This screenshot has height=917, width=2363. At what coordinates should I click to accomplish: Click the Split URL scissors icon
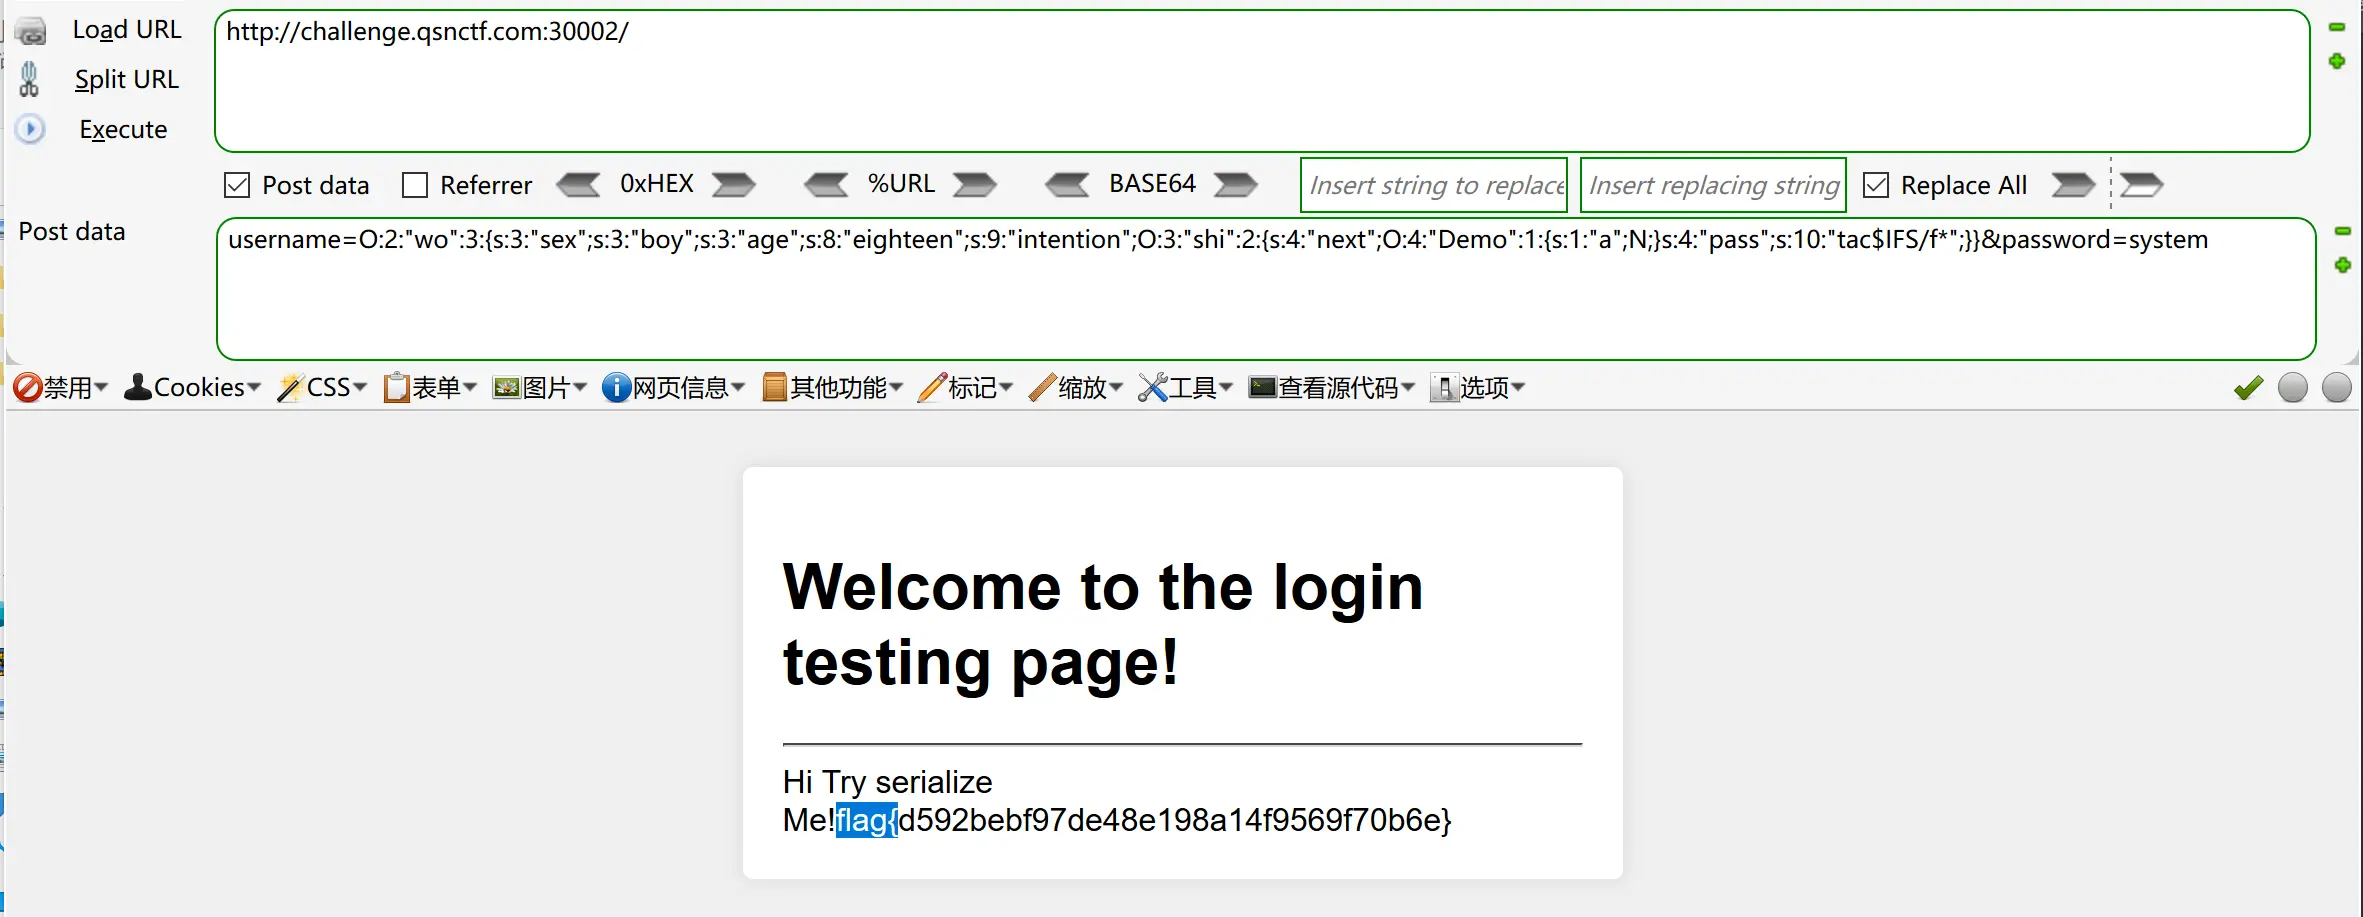coord(30,80)
